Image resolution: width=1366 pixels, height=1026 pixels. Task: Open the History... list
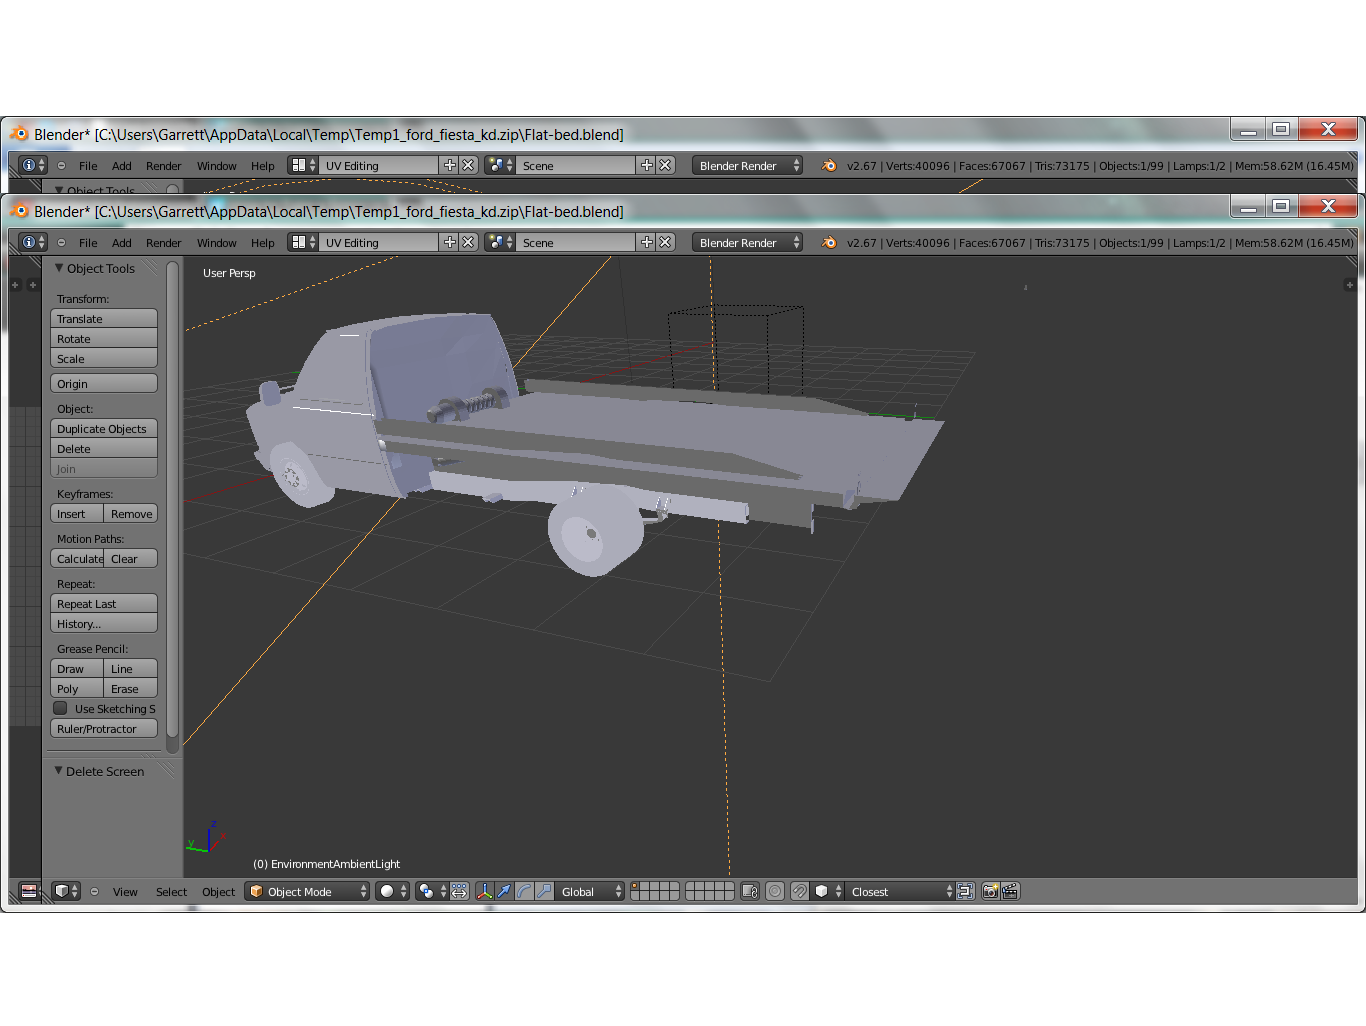click(104, 624)
